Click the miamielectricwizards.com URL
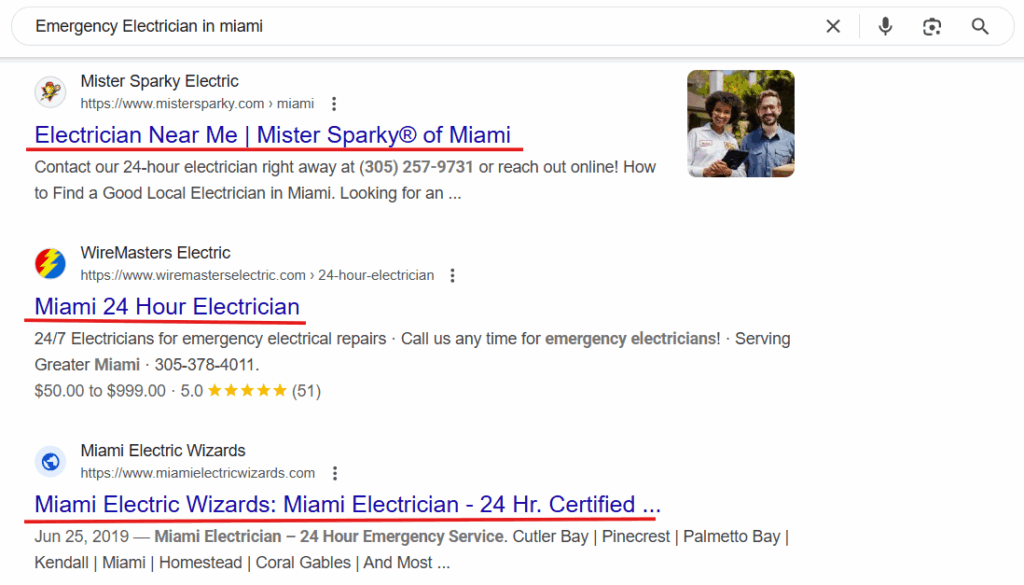This screenshot has height=585, width=1024. (x=198, y=473)
